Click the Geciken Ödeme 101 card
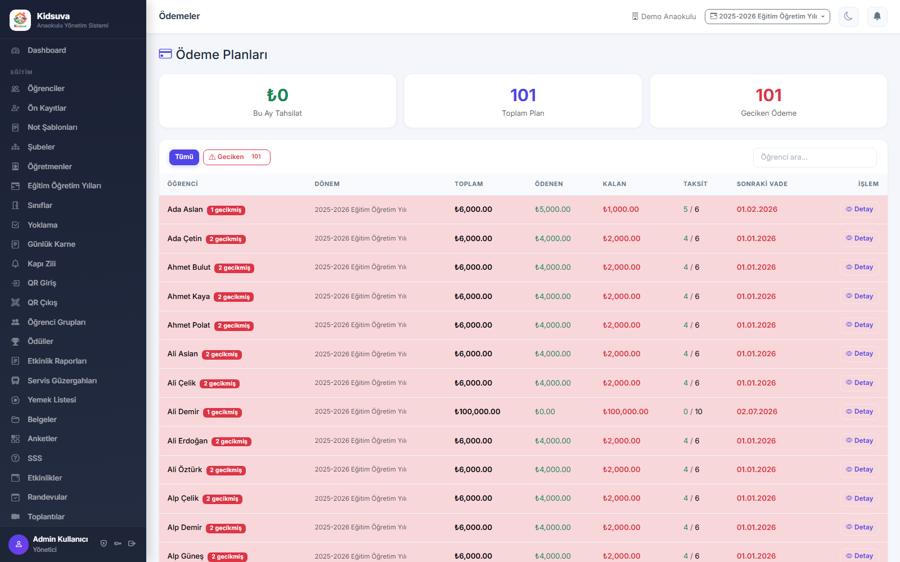Screen dimensions: 900x562 [x=768, y=101]
